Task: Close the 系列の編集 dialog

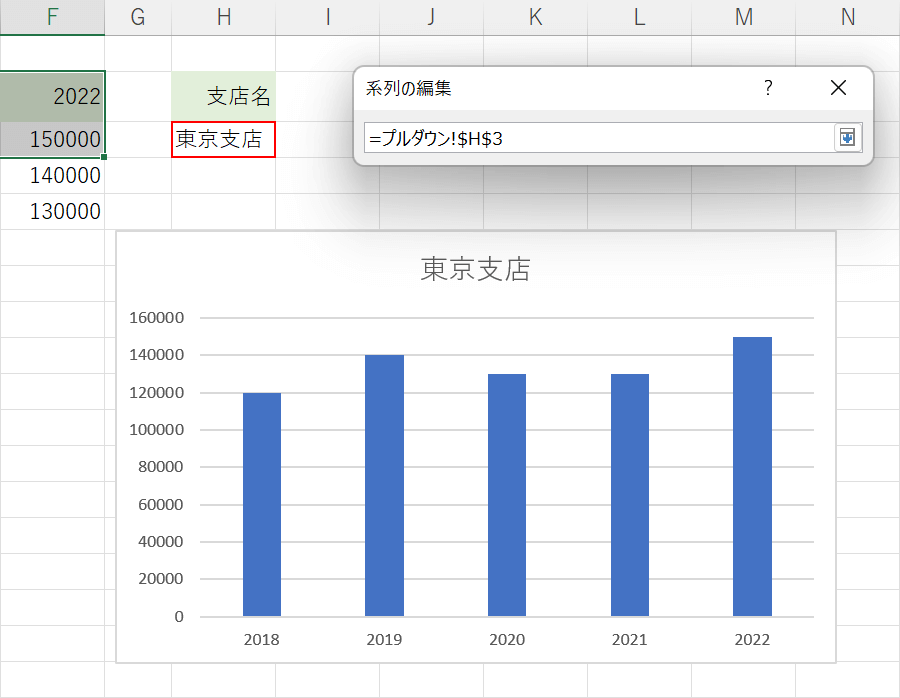Action: pyautogui.click(x=839, y=88)
